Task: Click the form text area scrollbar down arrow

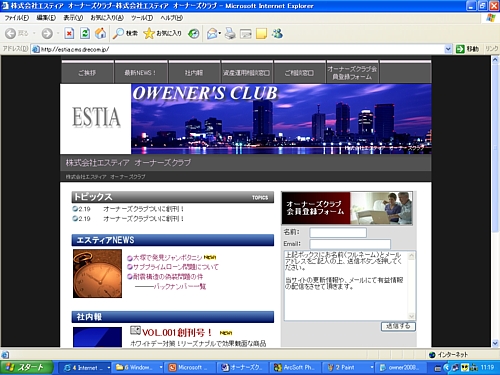Action: point(411,316)
